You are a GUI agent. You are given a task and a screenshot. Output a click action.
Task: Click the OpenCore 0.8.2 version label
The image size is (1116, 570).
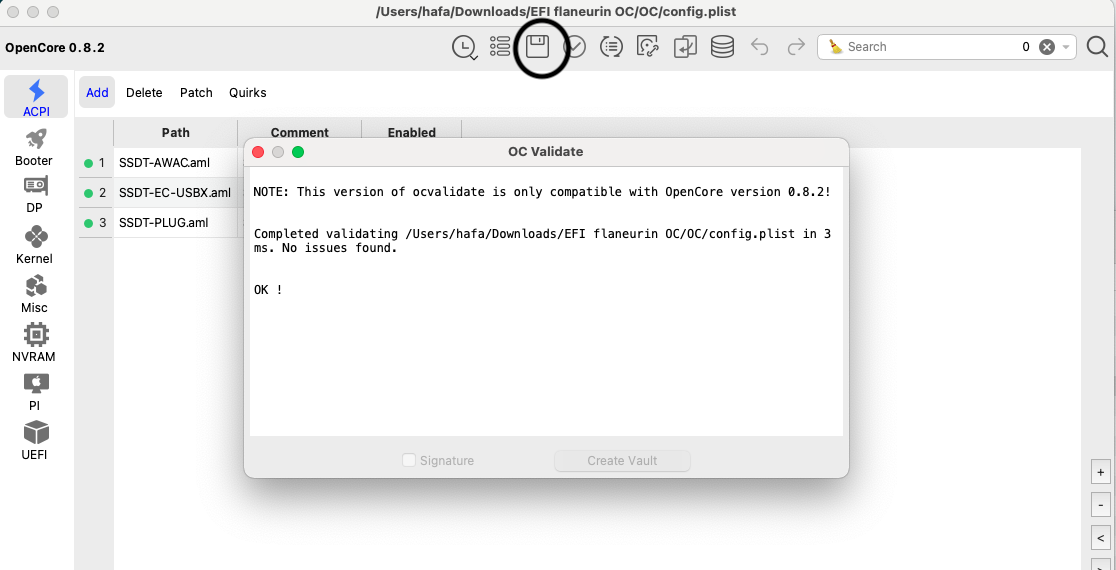(55, 48)
